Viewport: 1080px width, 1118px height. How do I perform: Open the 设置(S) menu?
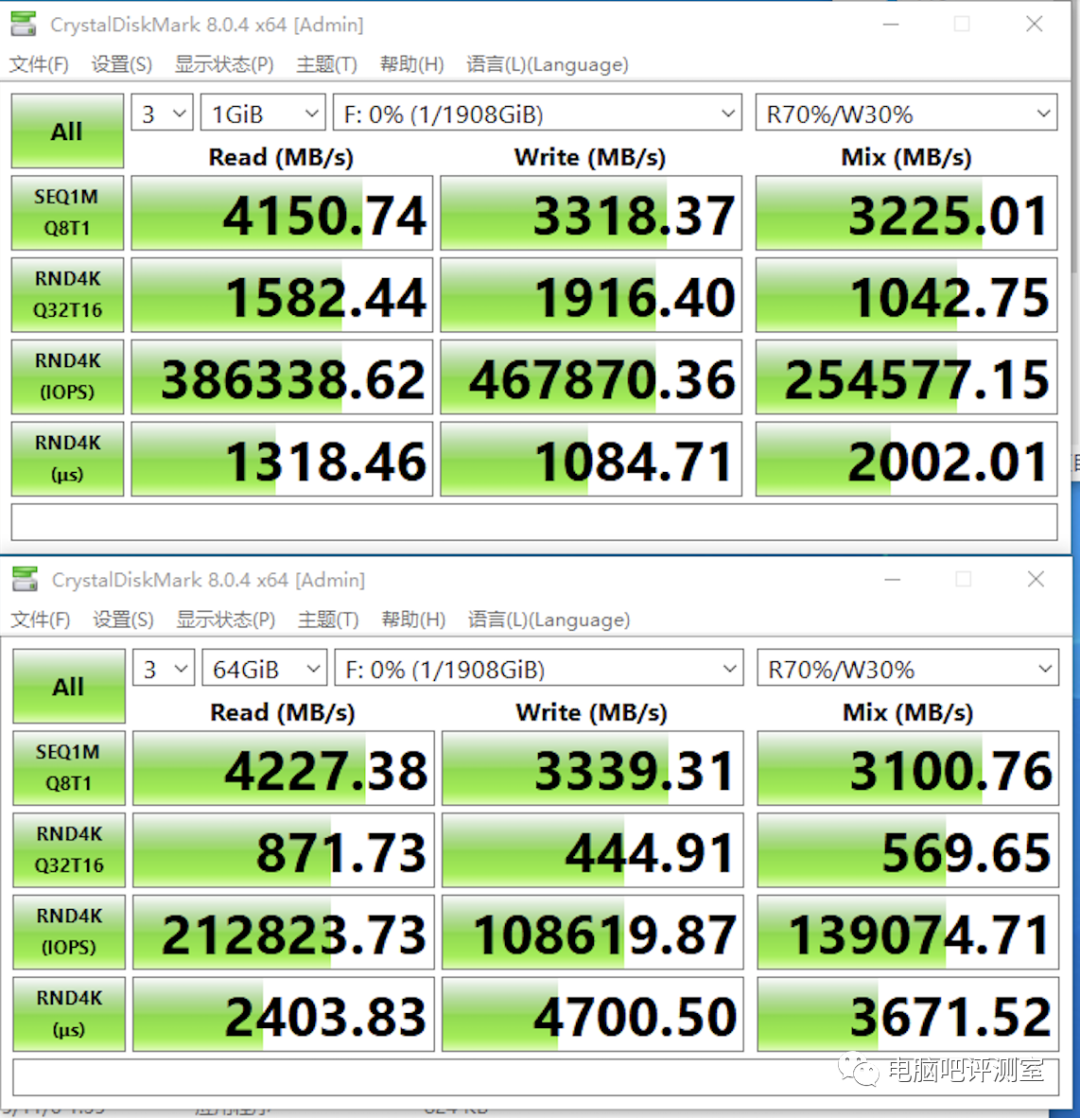click(120, 64)
